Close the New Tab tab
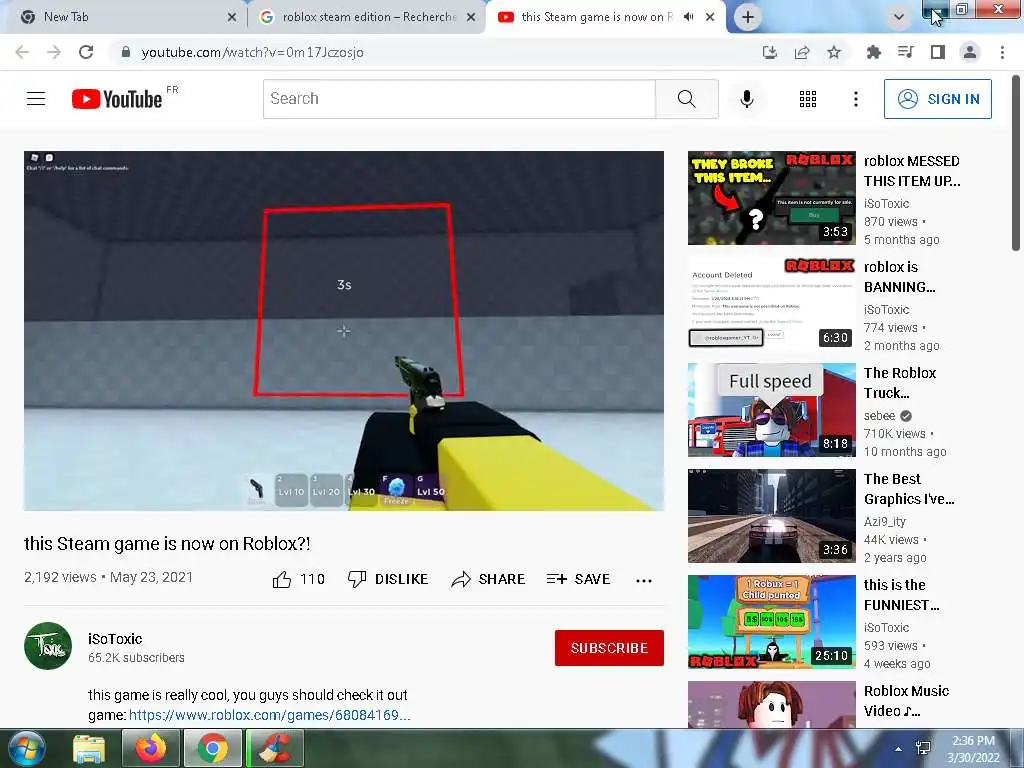The height and width of the screenshot is (768, 1024). [232, 17]
